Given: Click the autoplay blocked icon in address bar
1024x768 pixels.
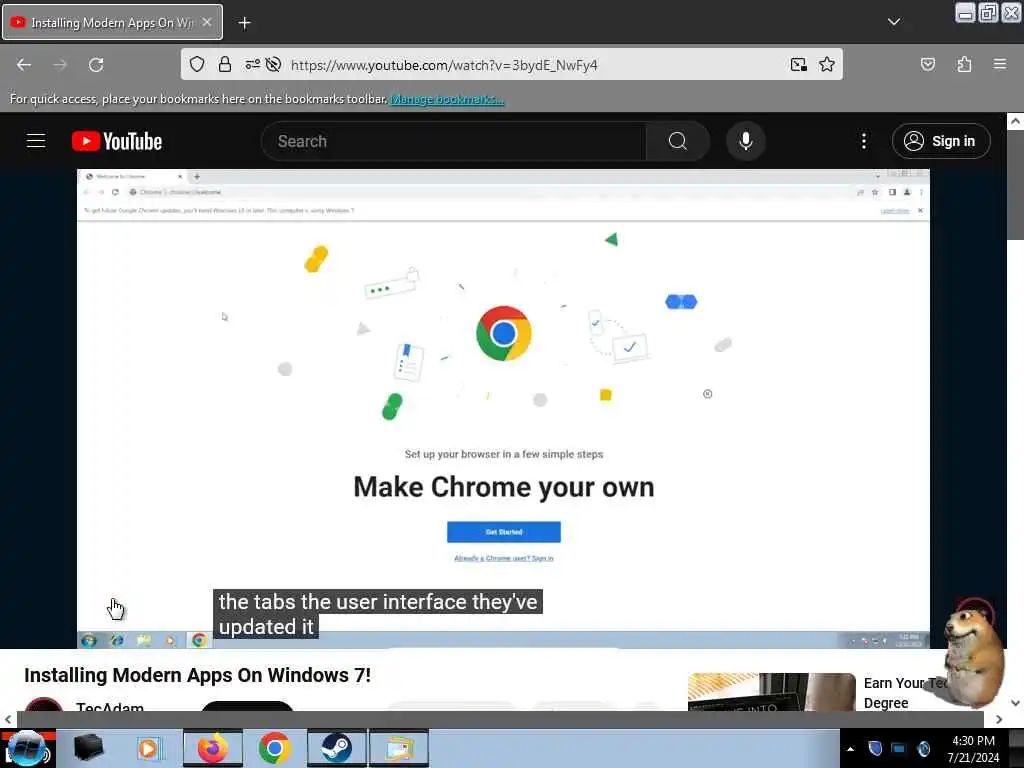Looking at the screenshot, I should point(273,64).
